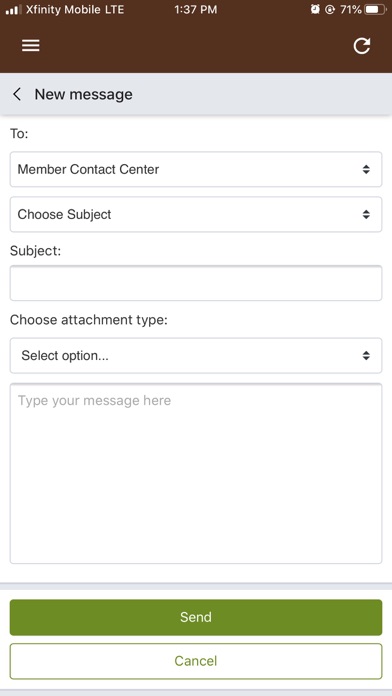
Task: Tap the rotation lock status icon
Action: pyautogui.click(x=329, y=9)
